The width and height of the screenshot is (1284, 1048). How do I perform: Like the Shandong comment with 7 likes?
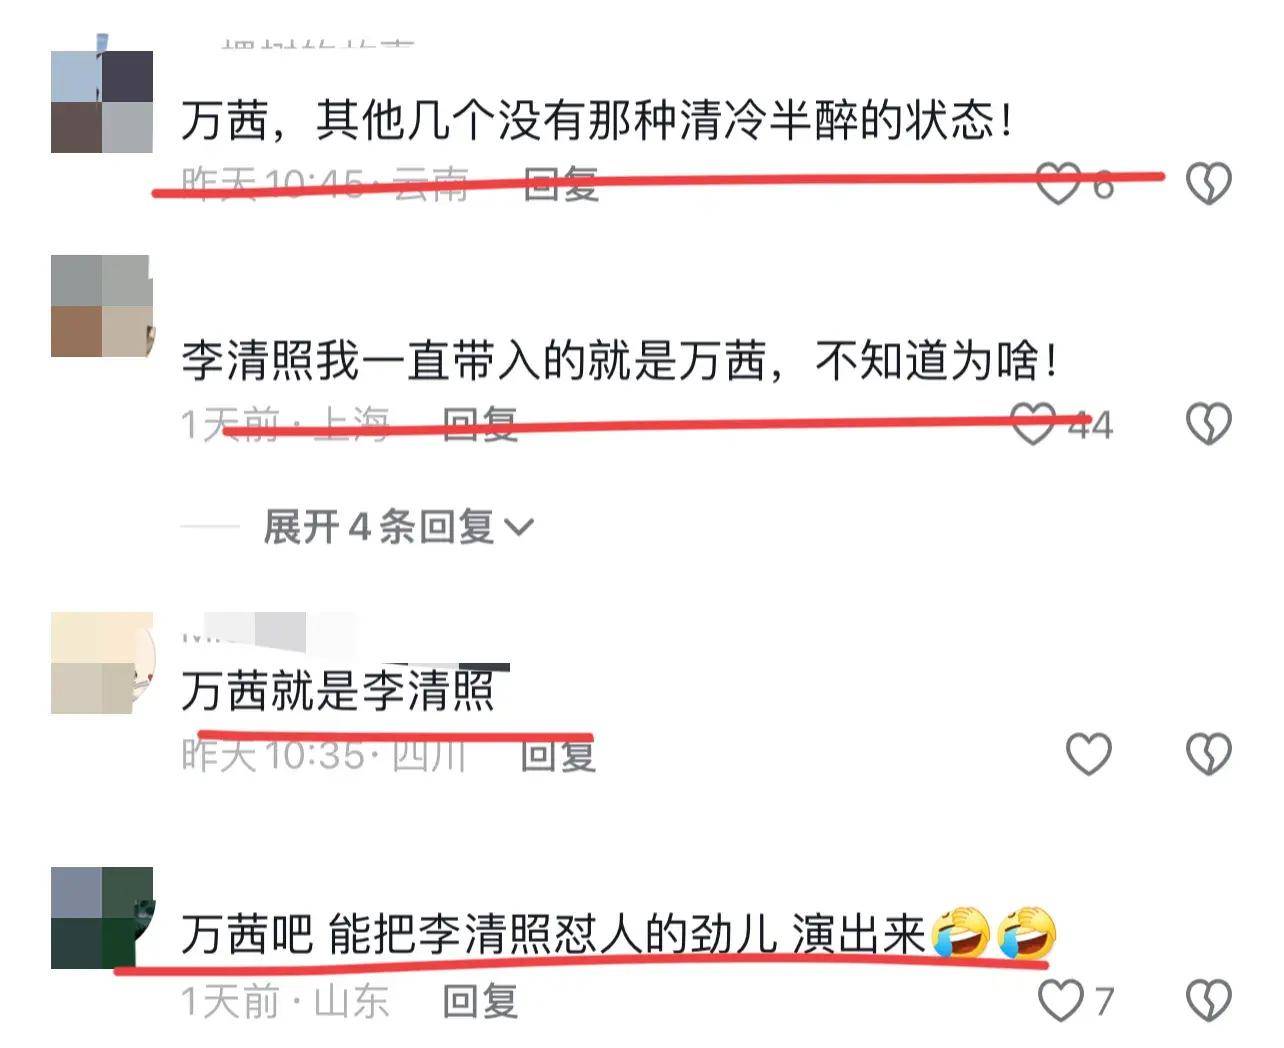1060,1000
